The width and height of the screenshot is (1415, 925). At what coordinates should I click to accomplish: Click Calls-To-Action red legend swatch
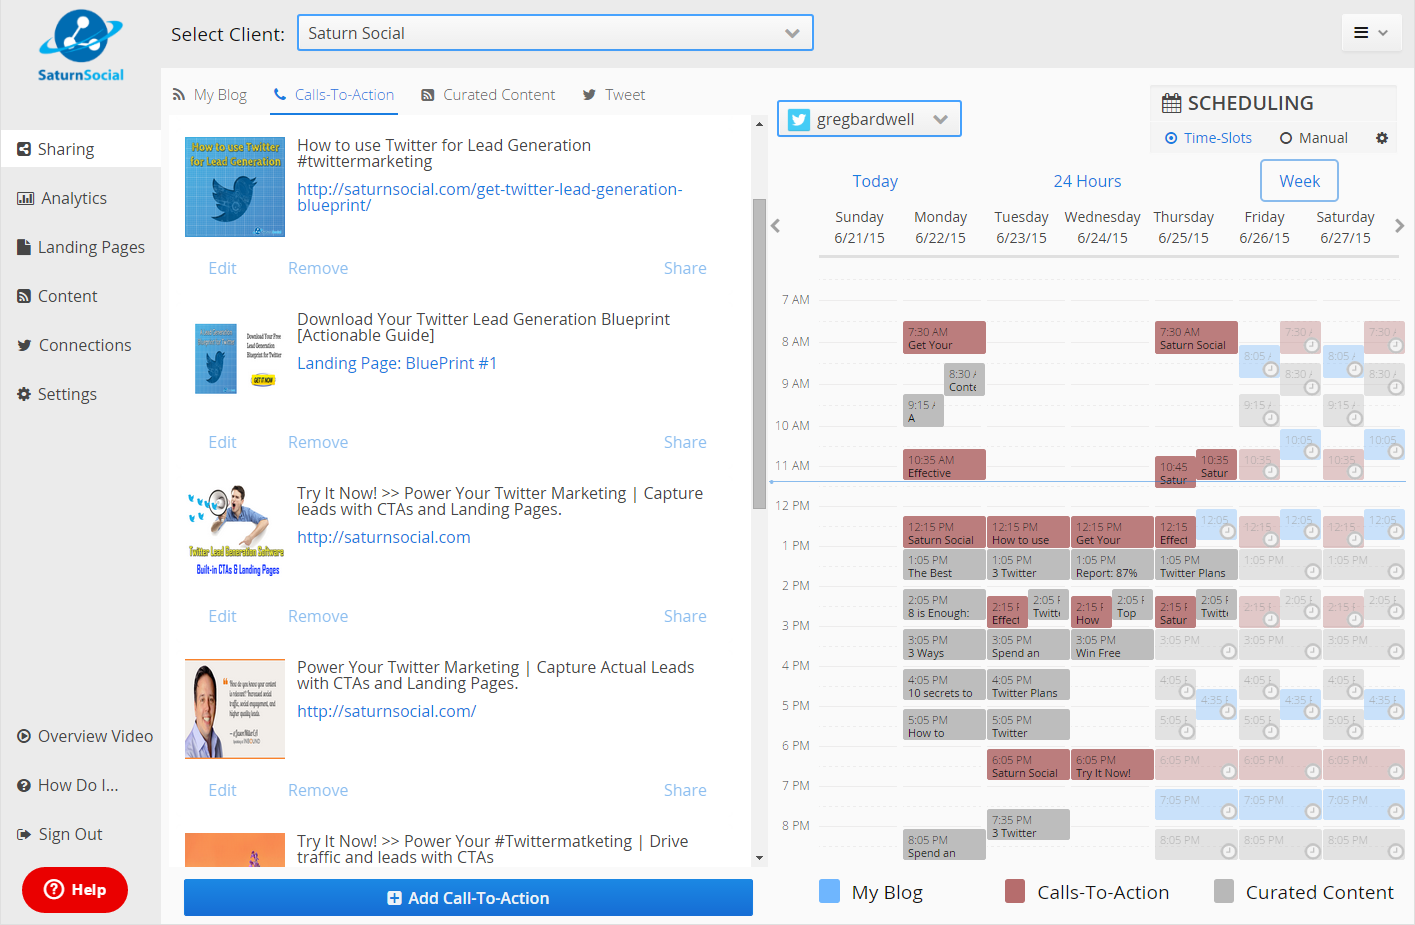pos(1015,891)
